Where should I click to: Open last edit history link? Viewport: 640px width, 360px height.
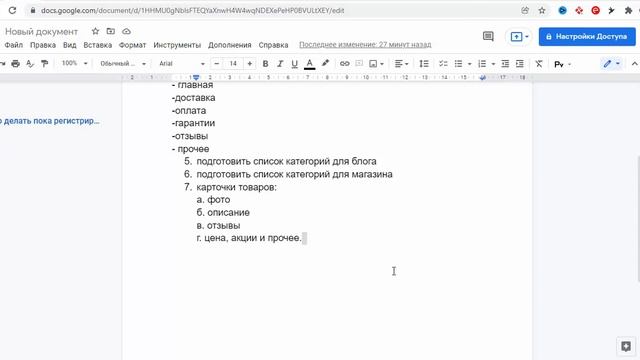[365, 44]
